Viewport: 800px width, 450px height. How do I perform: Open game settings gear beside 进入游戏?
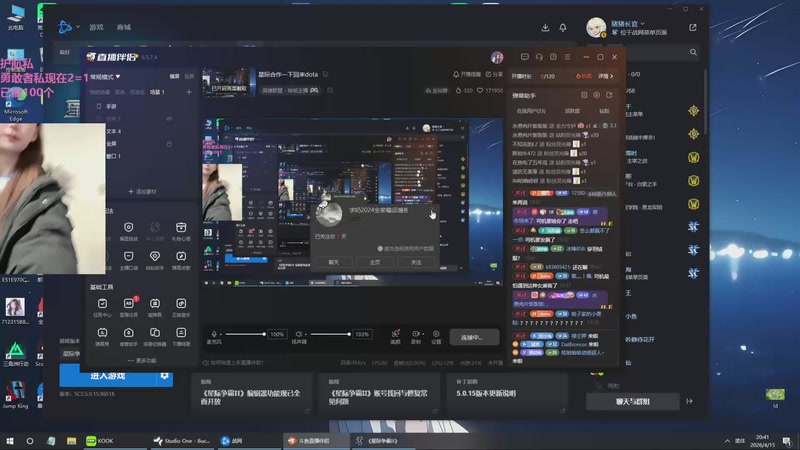pyautogui.click(x=164, y=376)
